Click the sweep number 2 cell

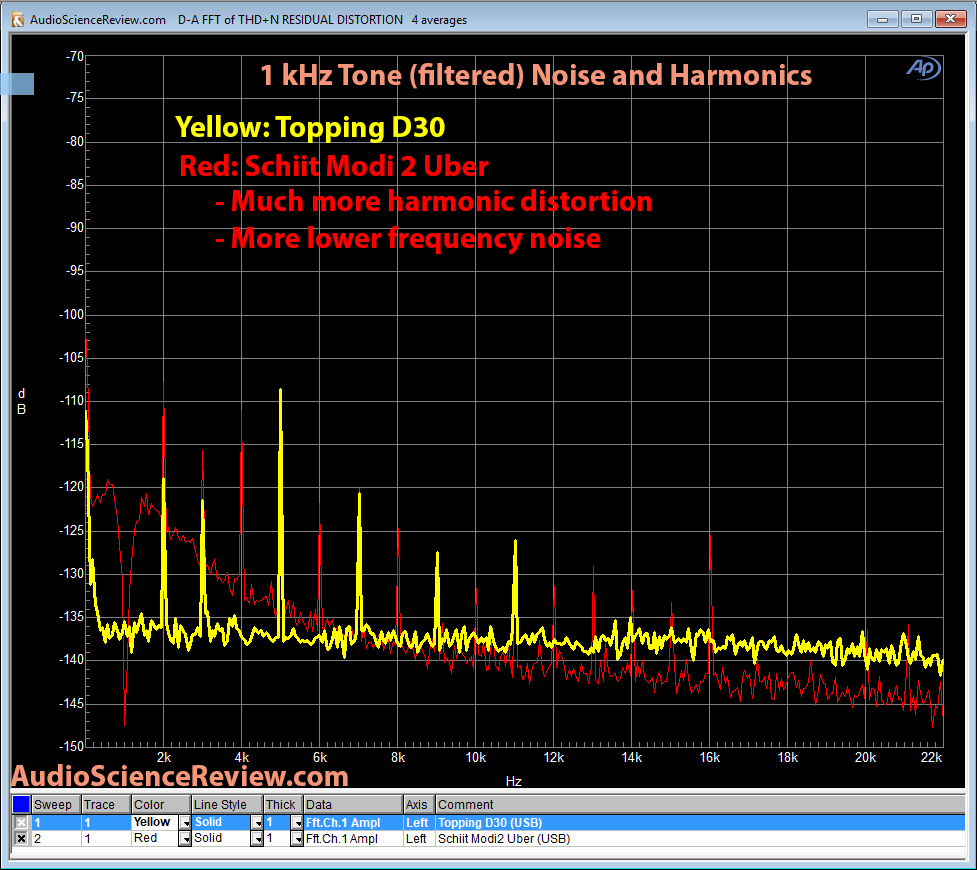(56, 839)
